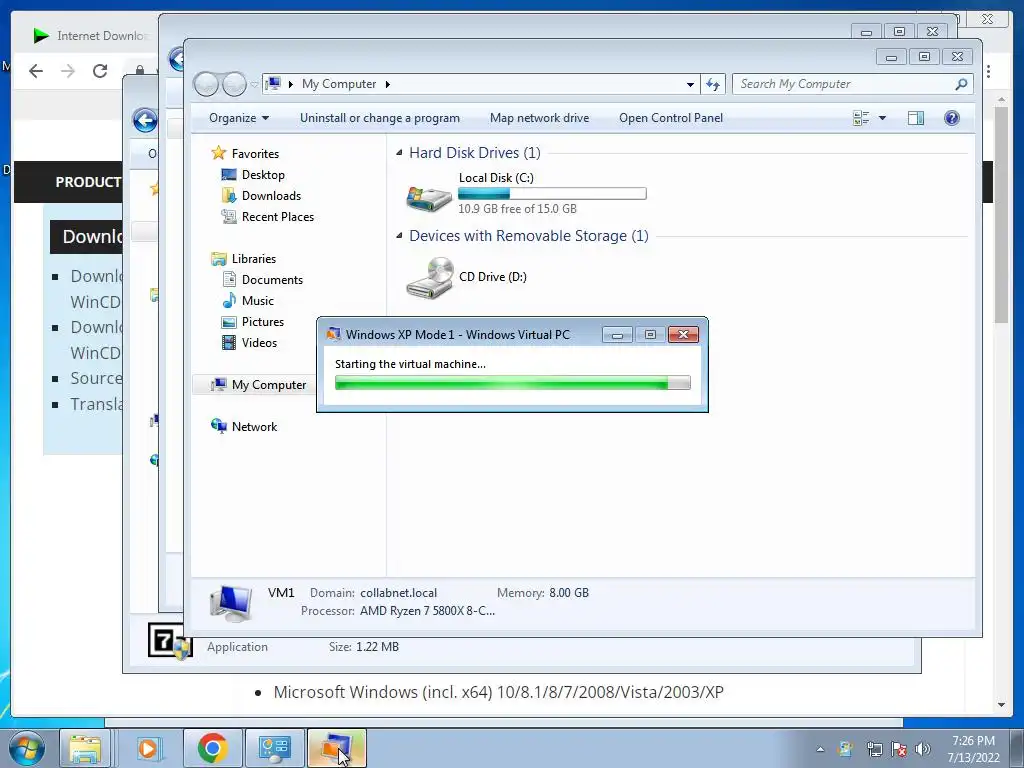Click Map network drive
This screenshot has width=1024, height=768.
tap(539, 118)
